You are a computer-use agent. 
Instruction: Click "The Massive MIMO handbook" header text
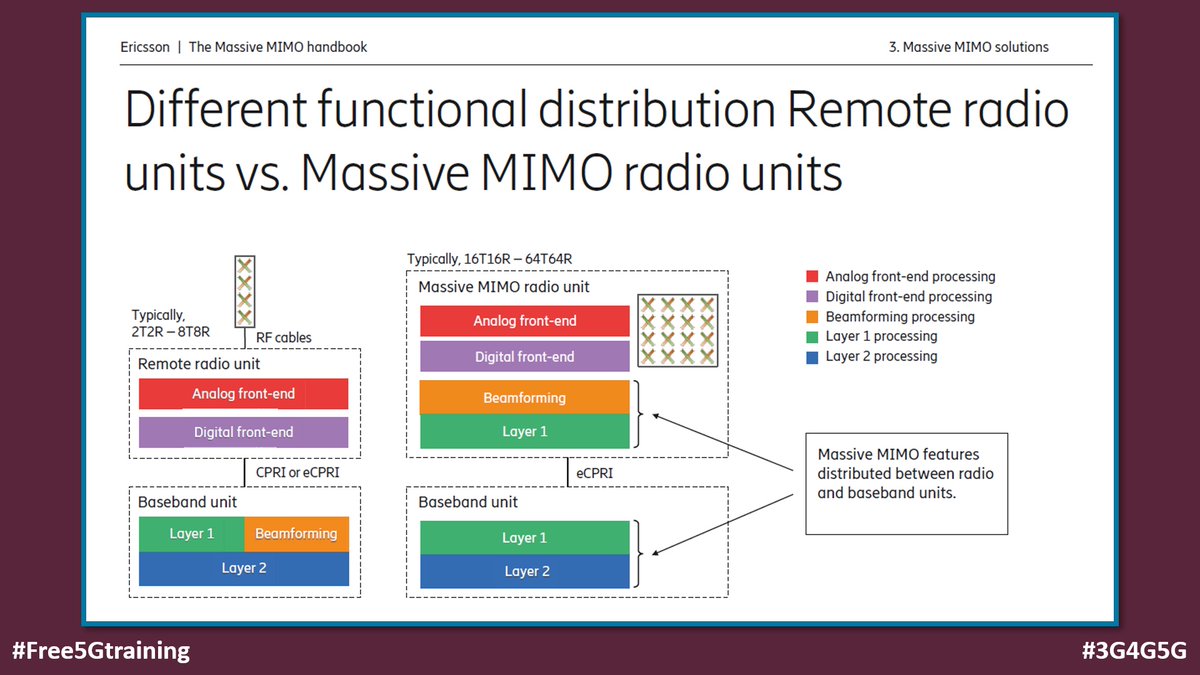(x=280, y=47)
